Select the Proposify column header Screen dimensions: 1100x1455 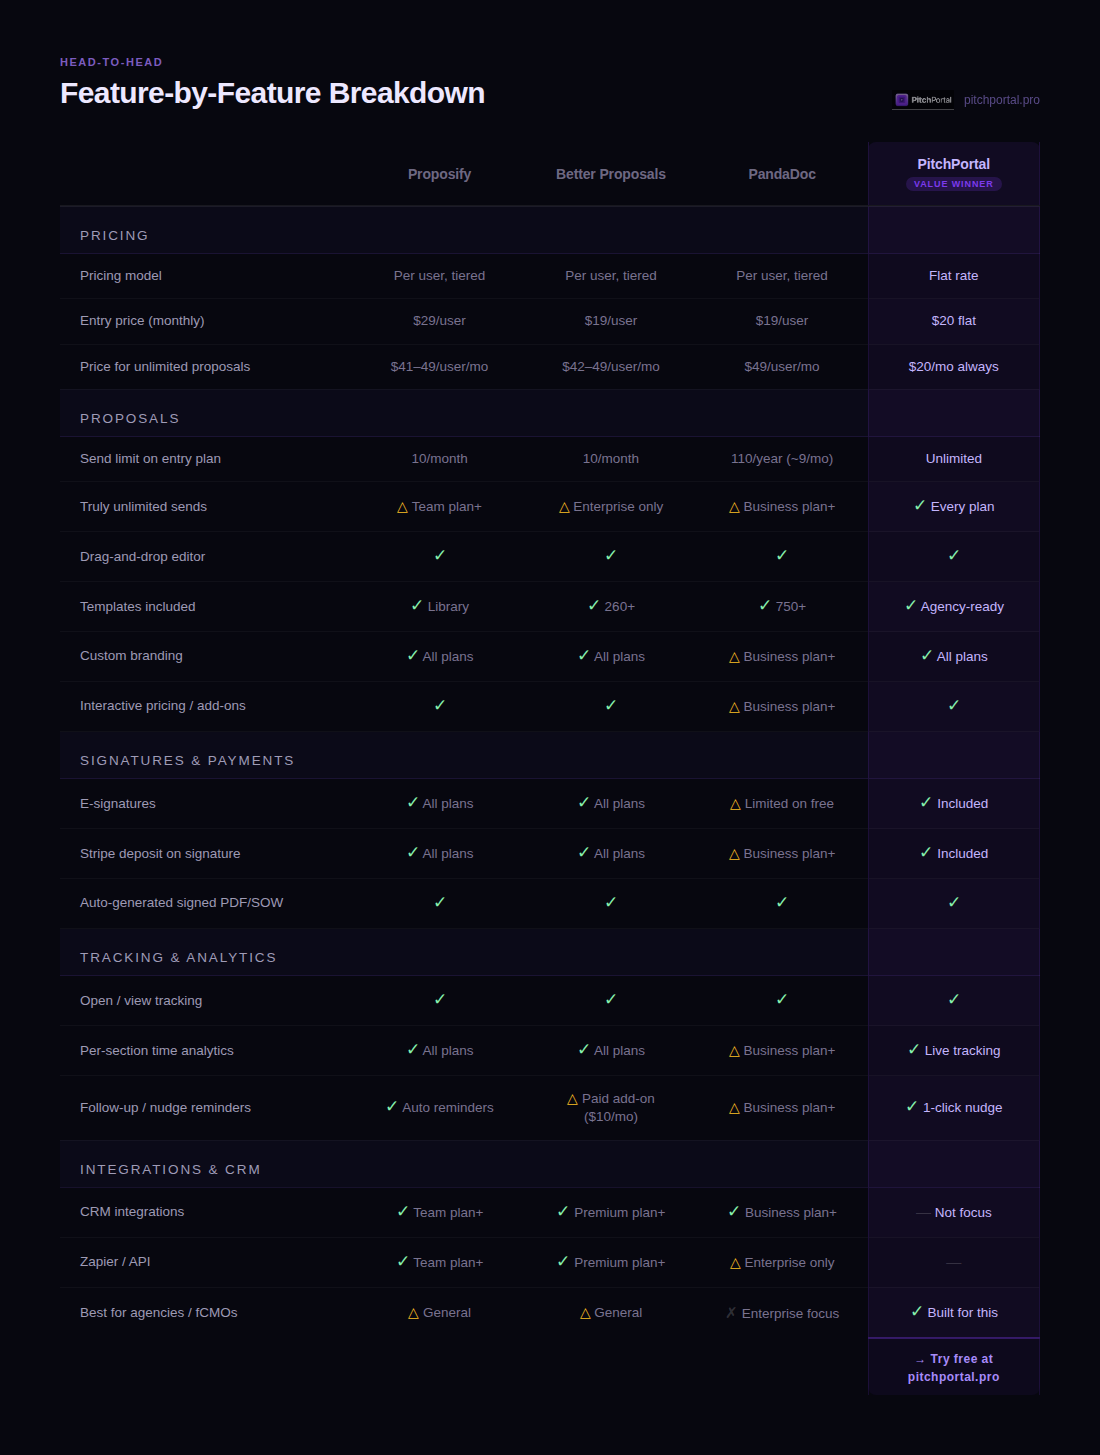coord(439,174)
